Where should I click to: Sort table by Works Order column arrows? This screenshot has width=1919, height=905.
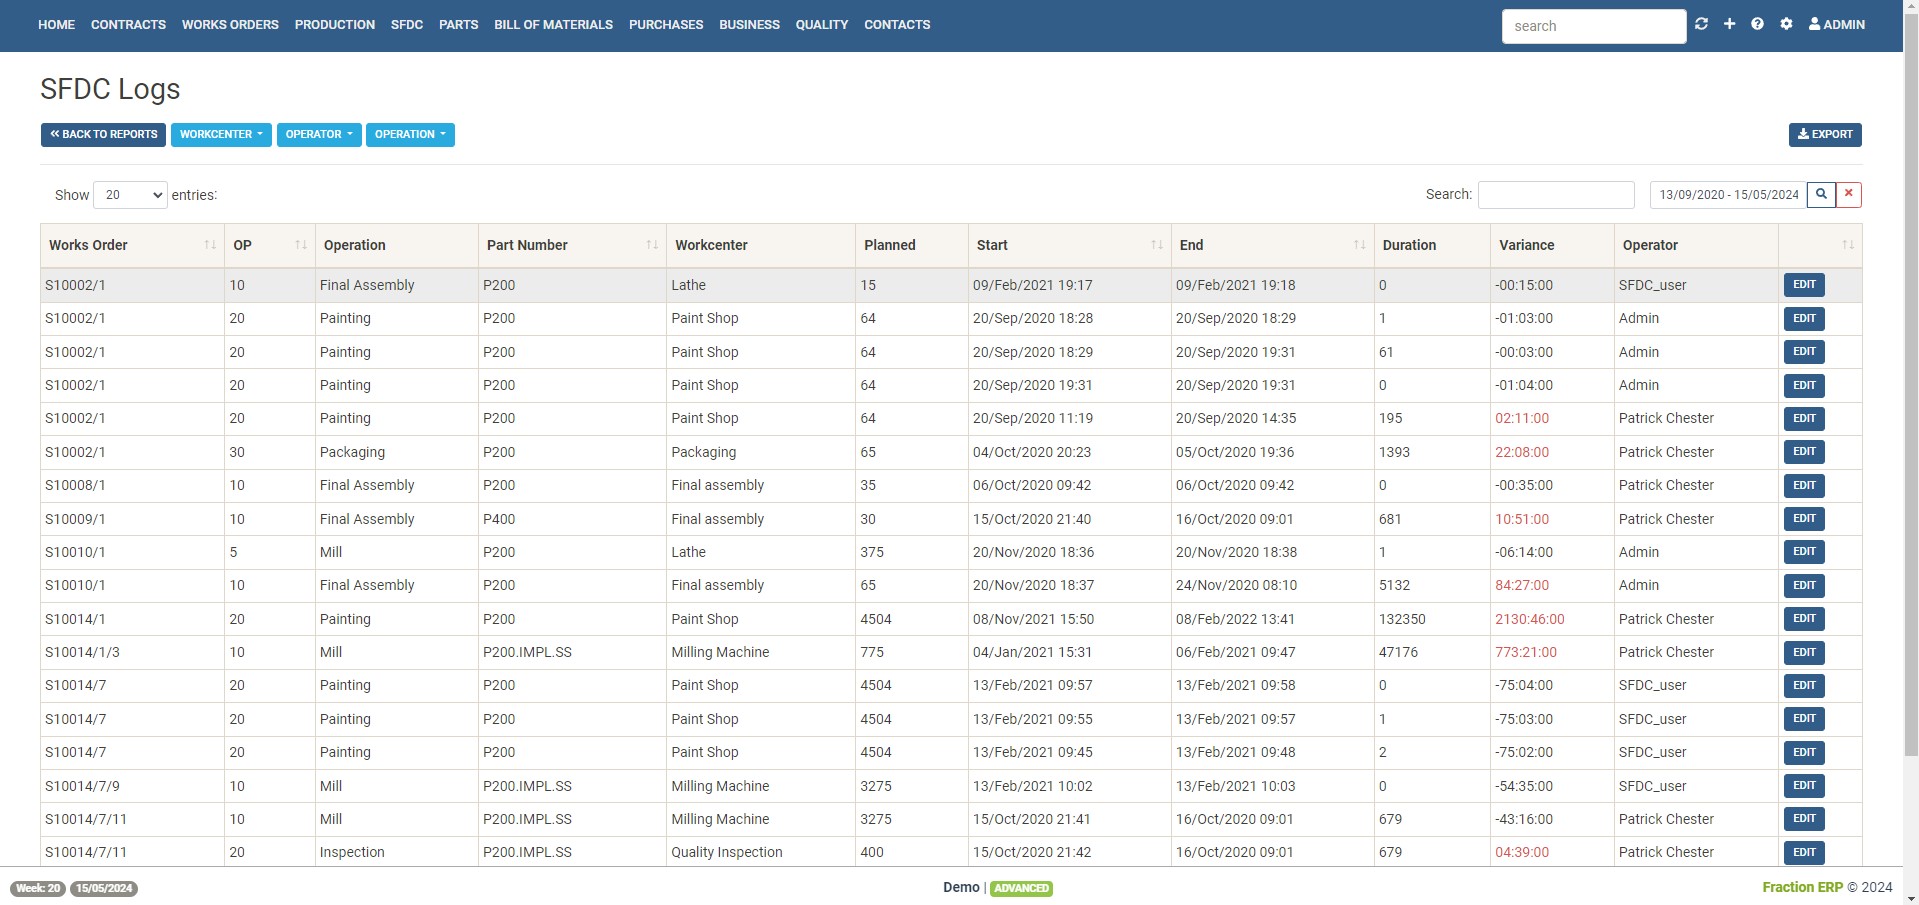tap(210, 245)
